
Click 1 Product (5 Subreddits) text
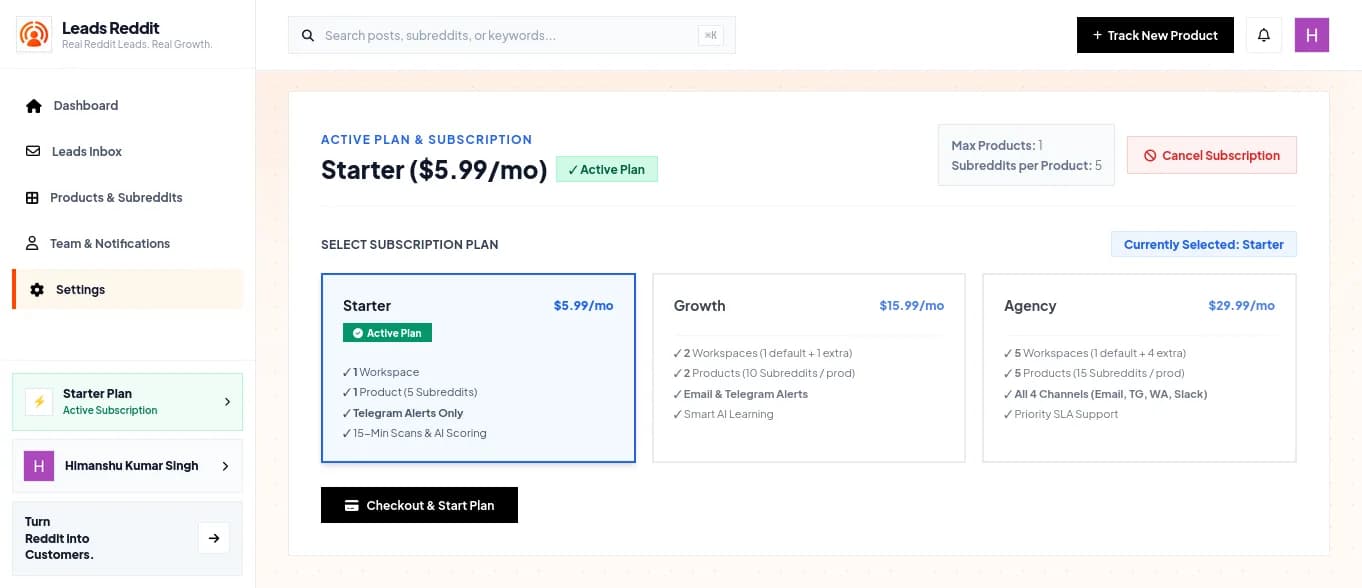click(415, 393)
